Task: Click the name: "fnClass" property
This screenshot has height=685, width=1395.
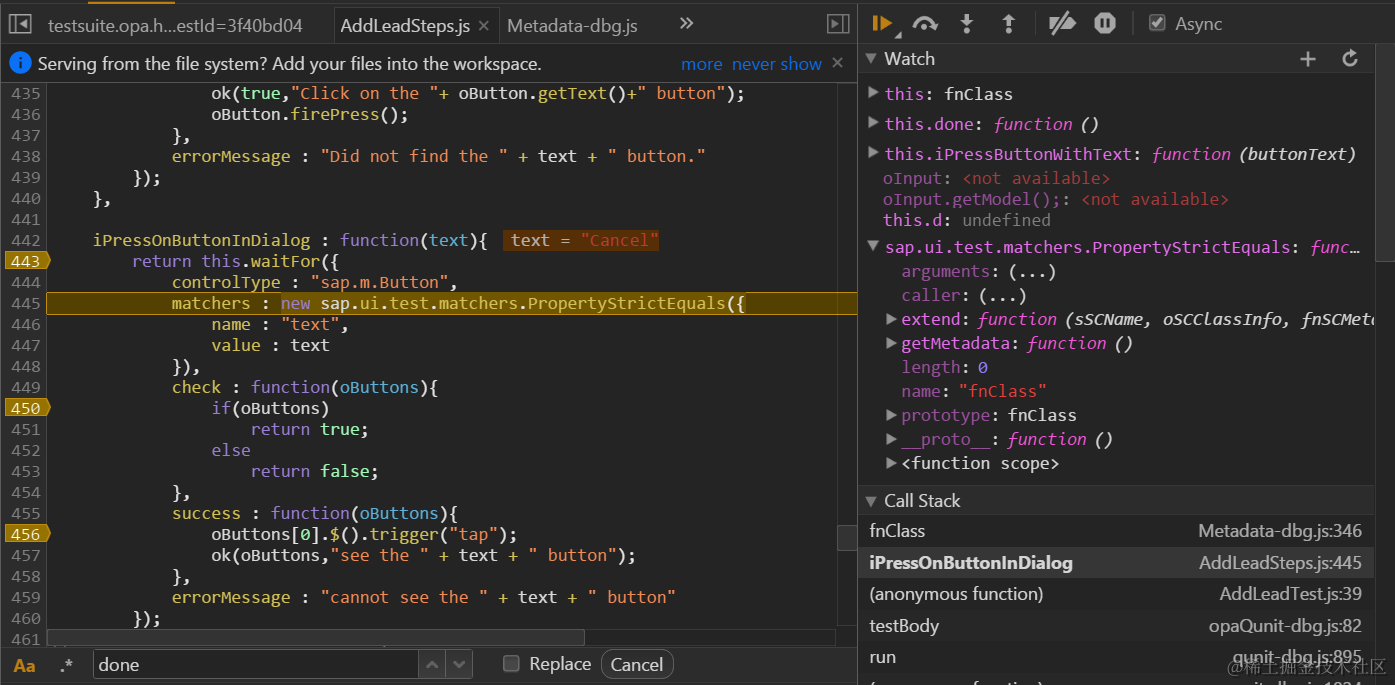Action: point(974,391)
